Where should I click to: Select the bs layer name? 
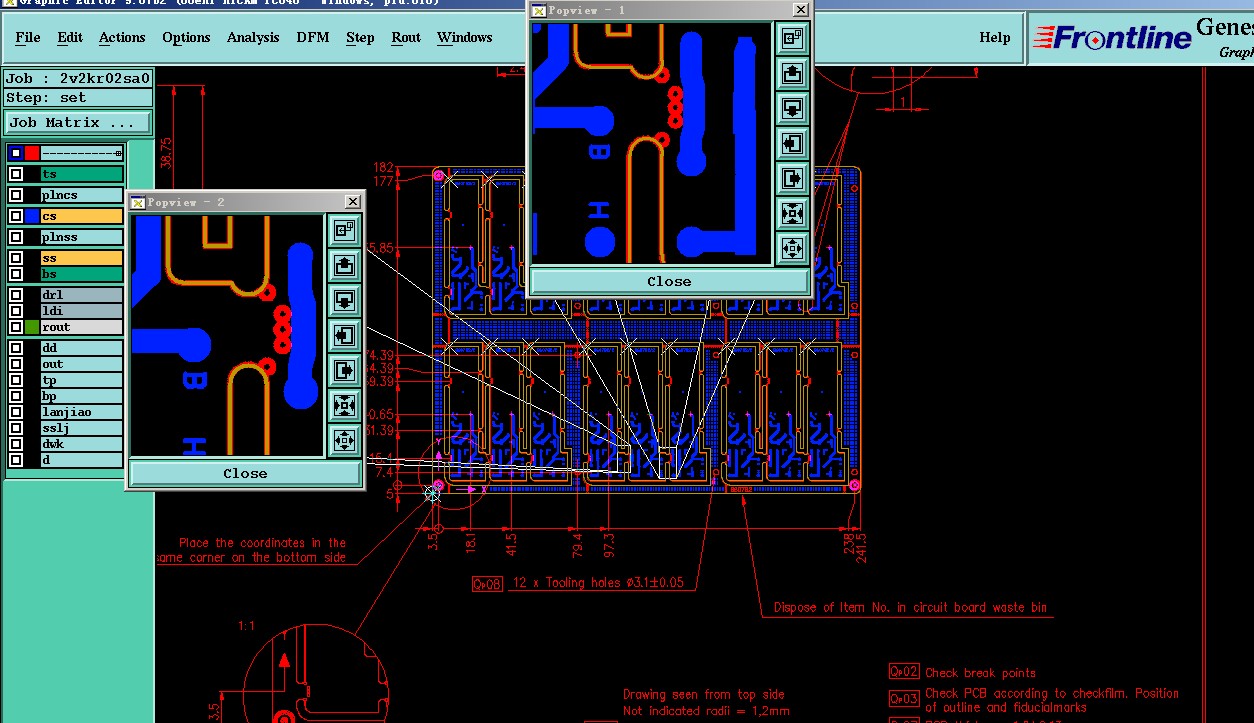click(82, 274)
